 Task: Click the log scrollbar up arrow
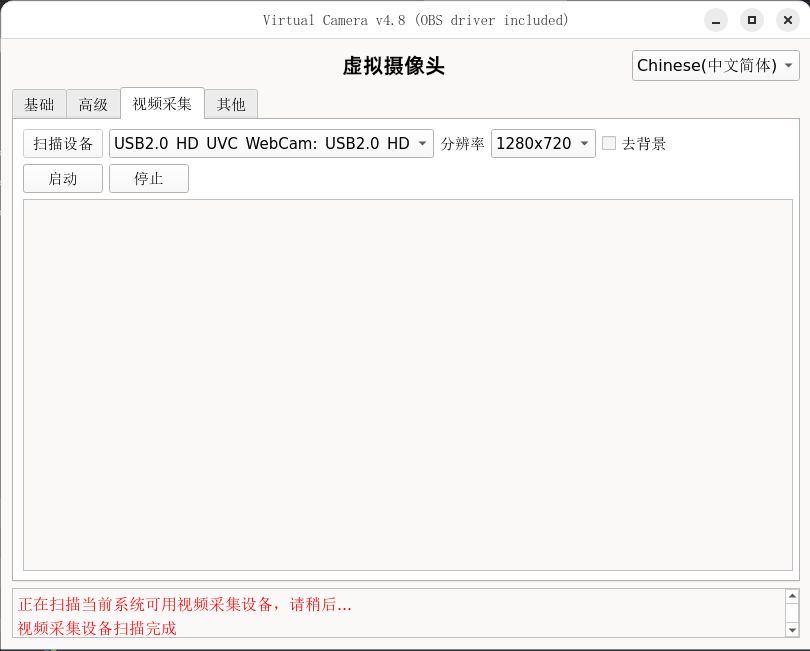[792, 596]
